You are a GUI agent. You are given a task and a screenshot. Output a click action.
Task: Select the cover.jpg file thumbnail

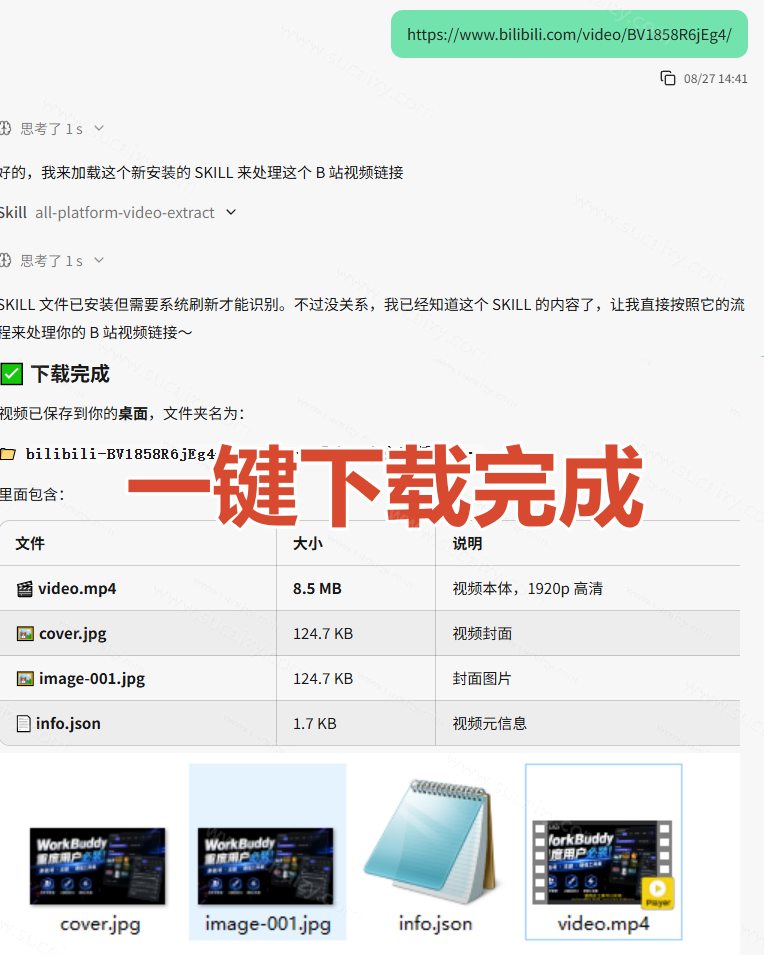pos(97,865)
